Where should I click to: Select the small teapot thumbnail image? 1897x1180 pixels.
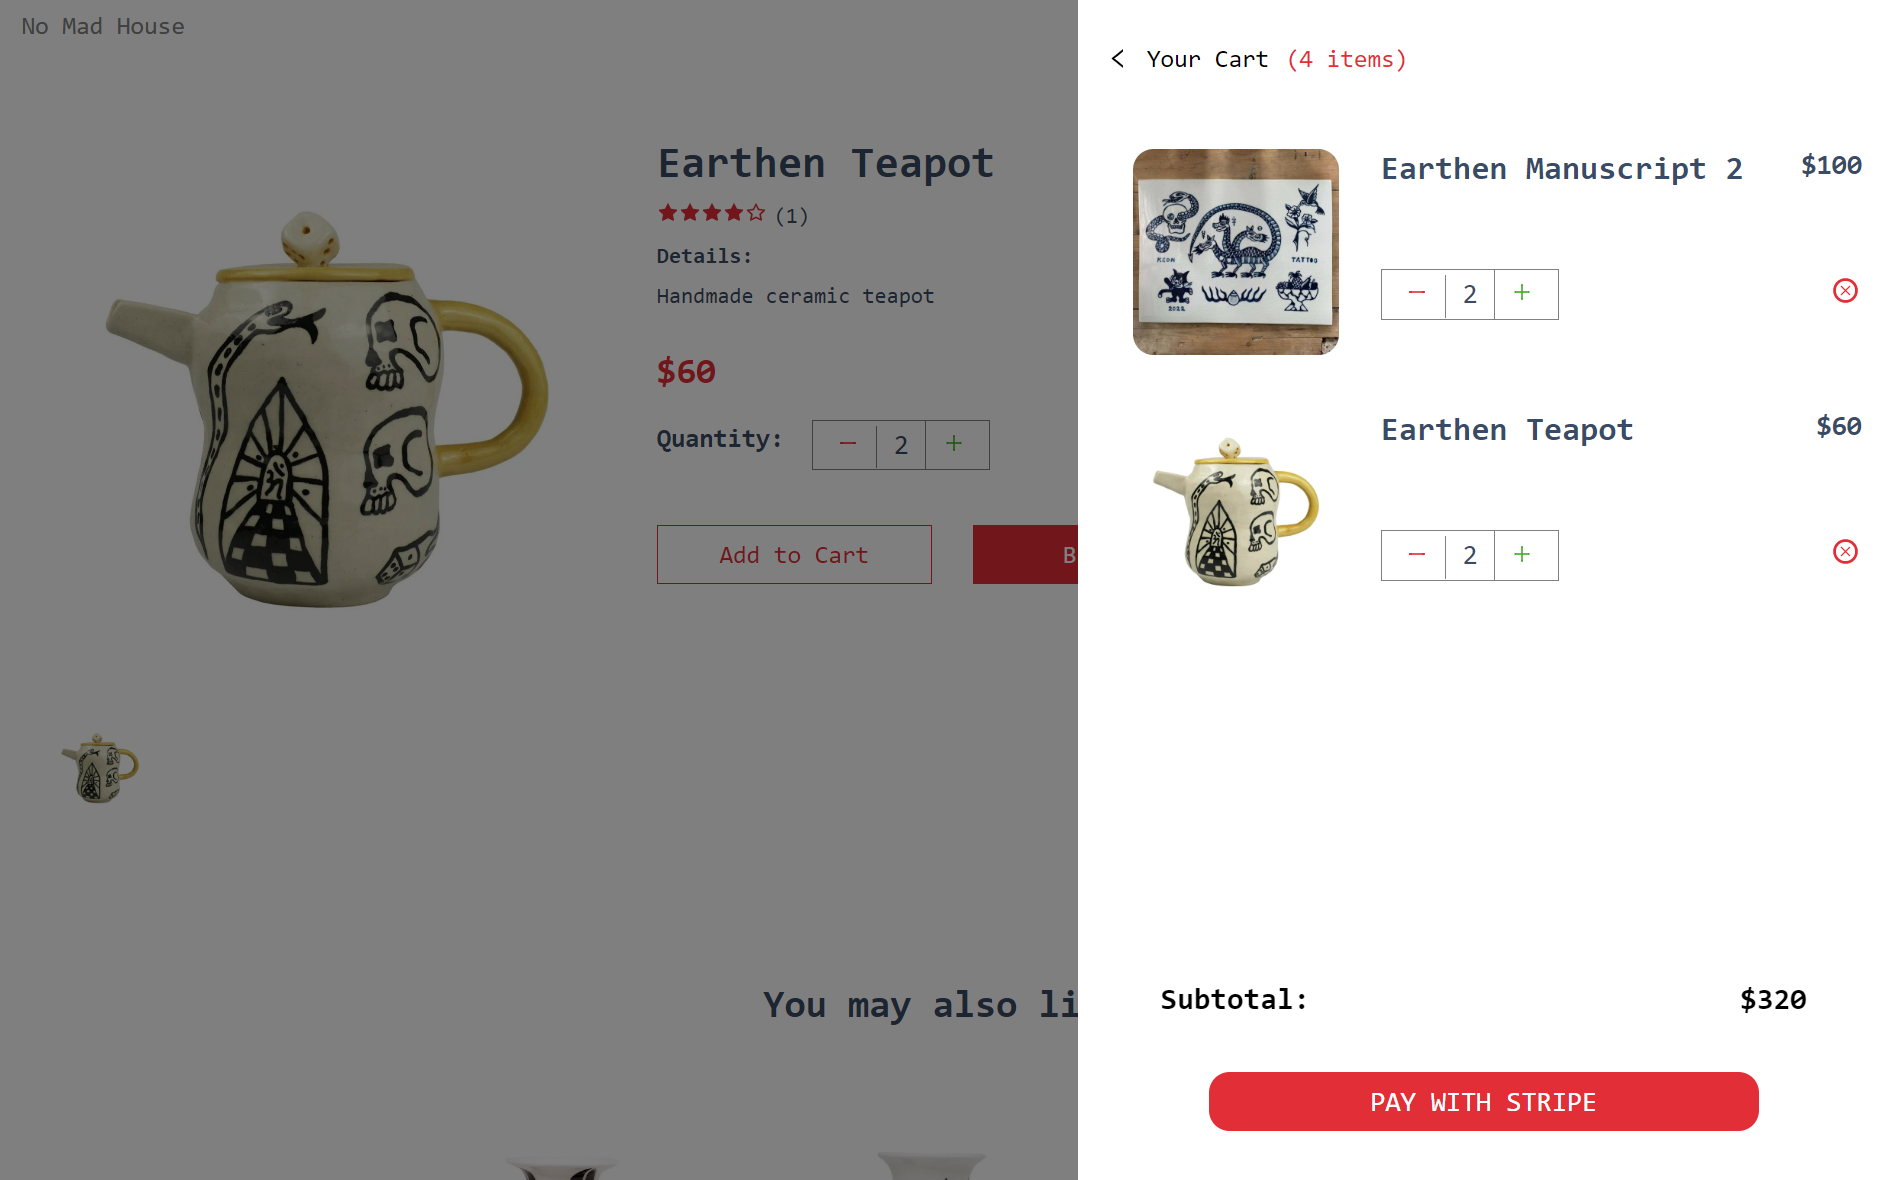point(100,769)
